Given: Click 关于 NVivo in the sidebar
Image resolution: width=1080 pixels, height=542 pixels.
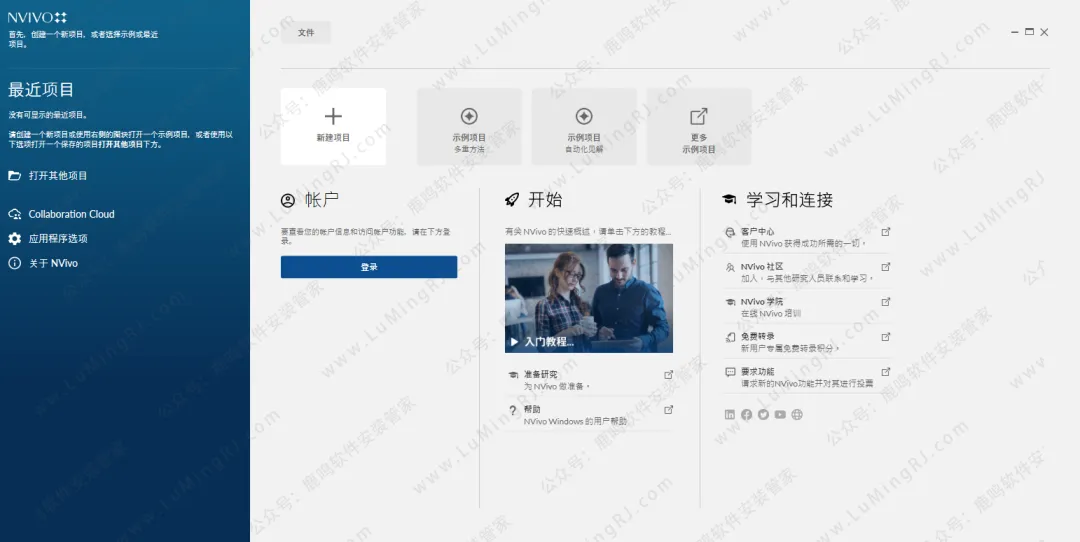Looking at the screenshot, I should [x=53, y=264].
